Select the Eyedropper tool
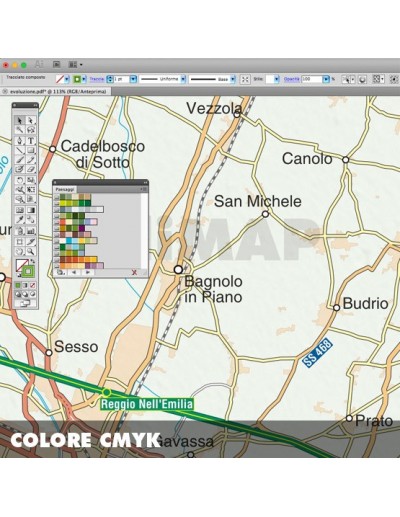 pyautogui.click(x=20, y=219)
